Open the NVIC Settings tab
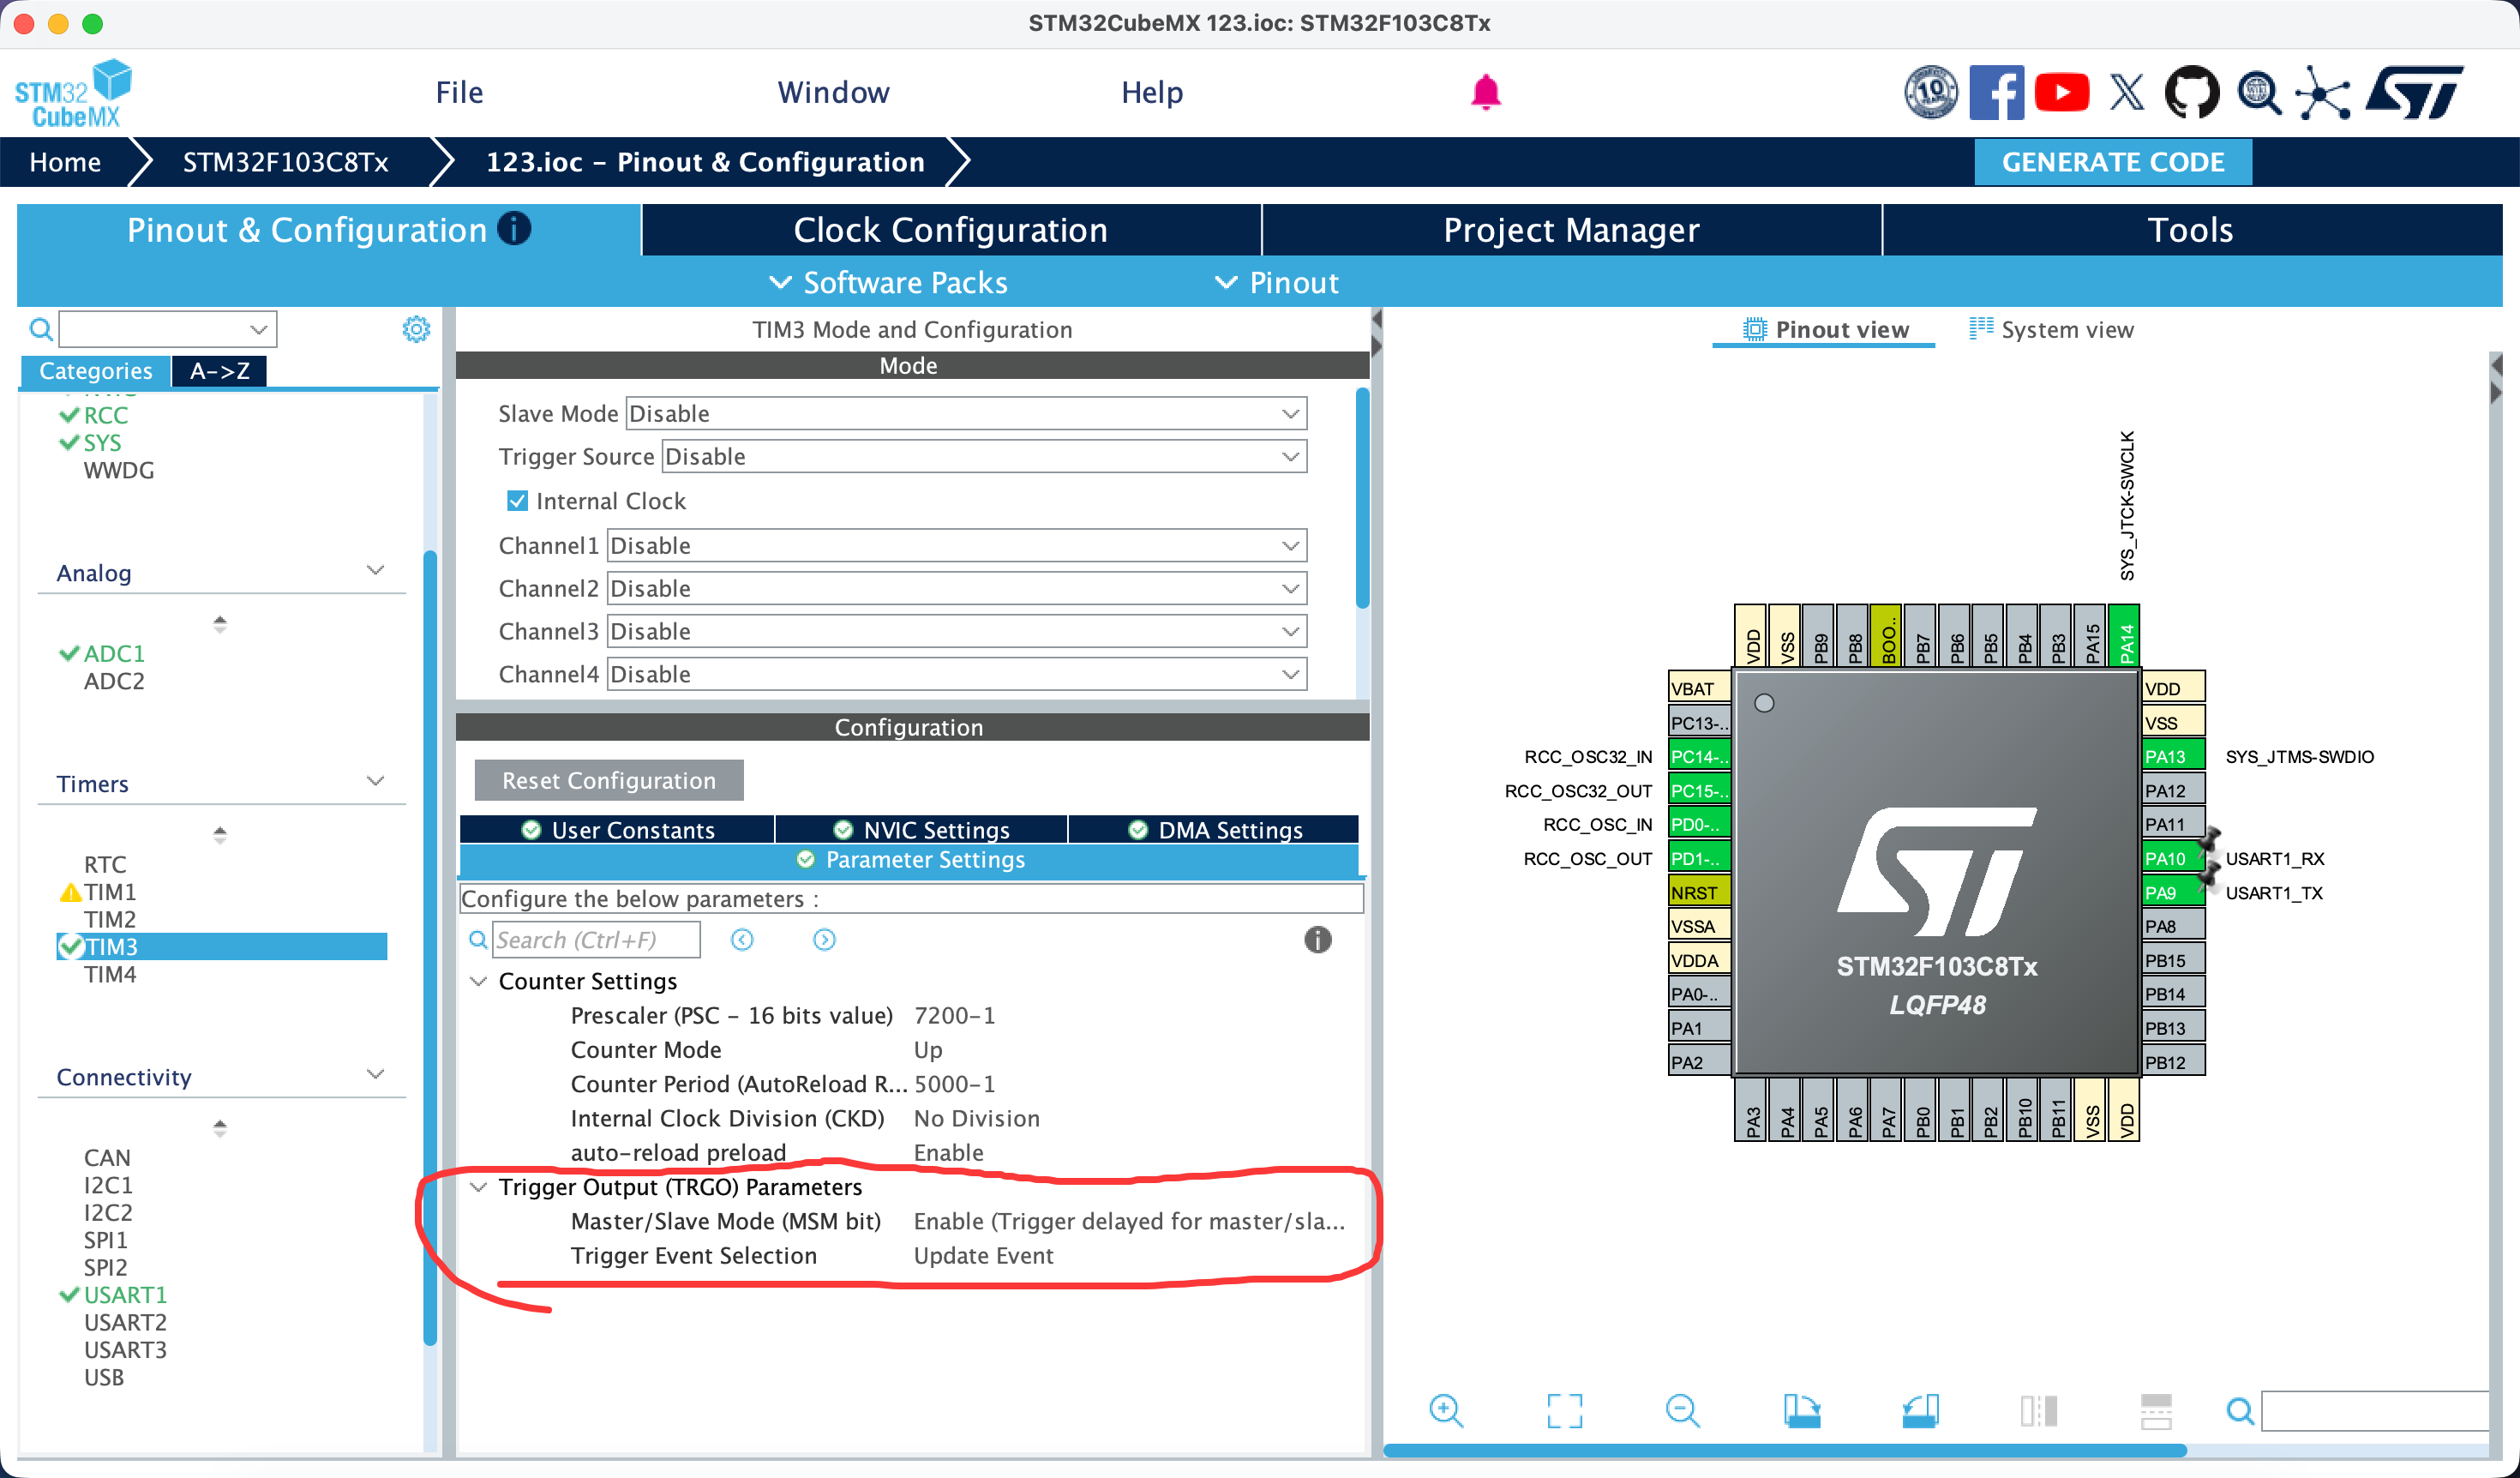This screenshot has height=1478, width=2520. coord(921,830)
